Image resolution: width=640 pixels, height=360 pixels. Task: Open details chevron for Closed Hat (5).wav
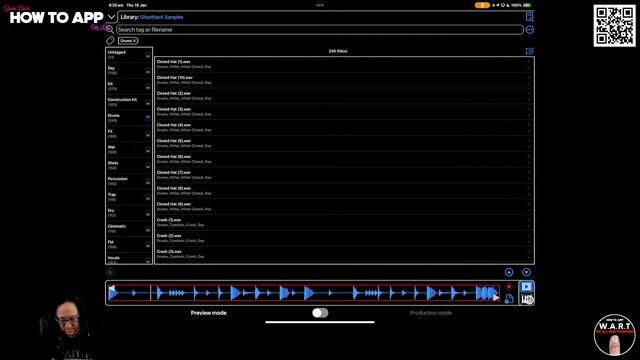[x=529, y=143]
